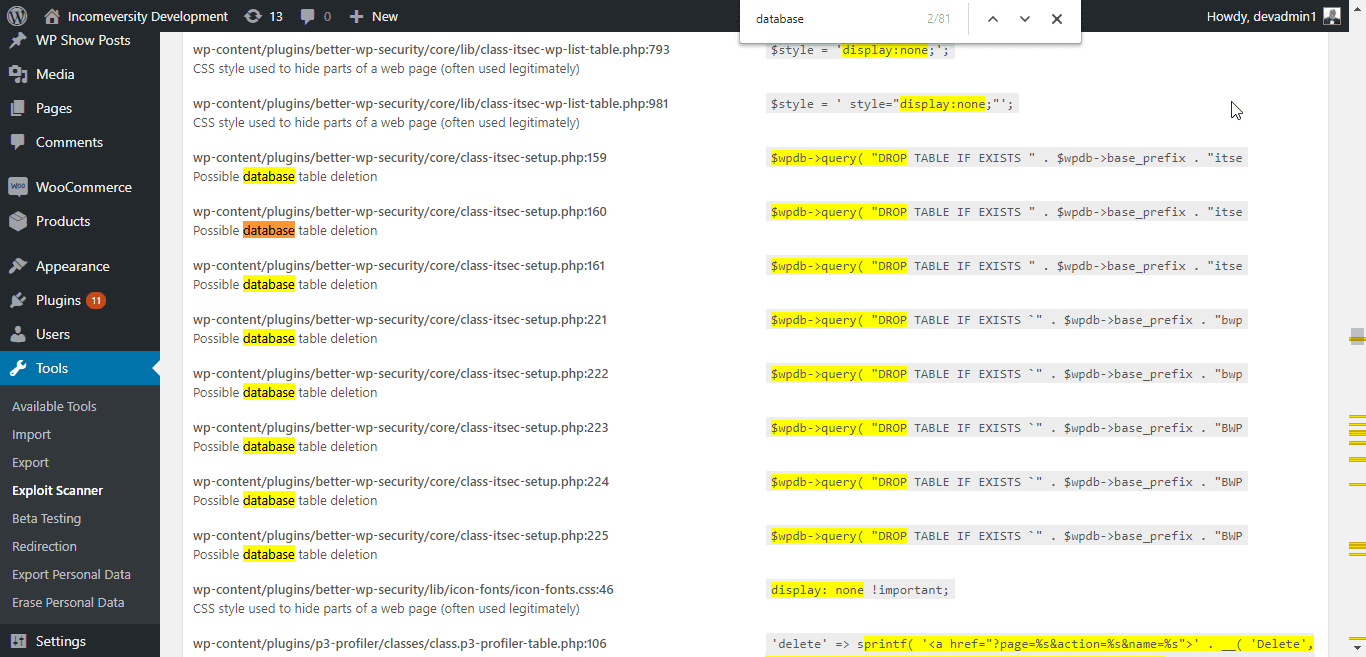Select Redirection submenu item

tap(44, 546)
